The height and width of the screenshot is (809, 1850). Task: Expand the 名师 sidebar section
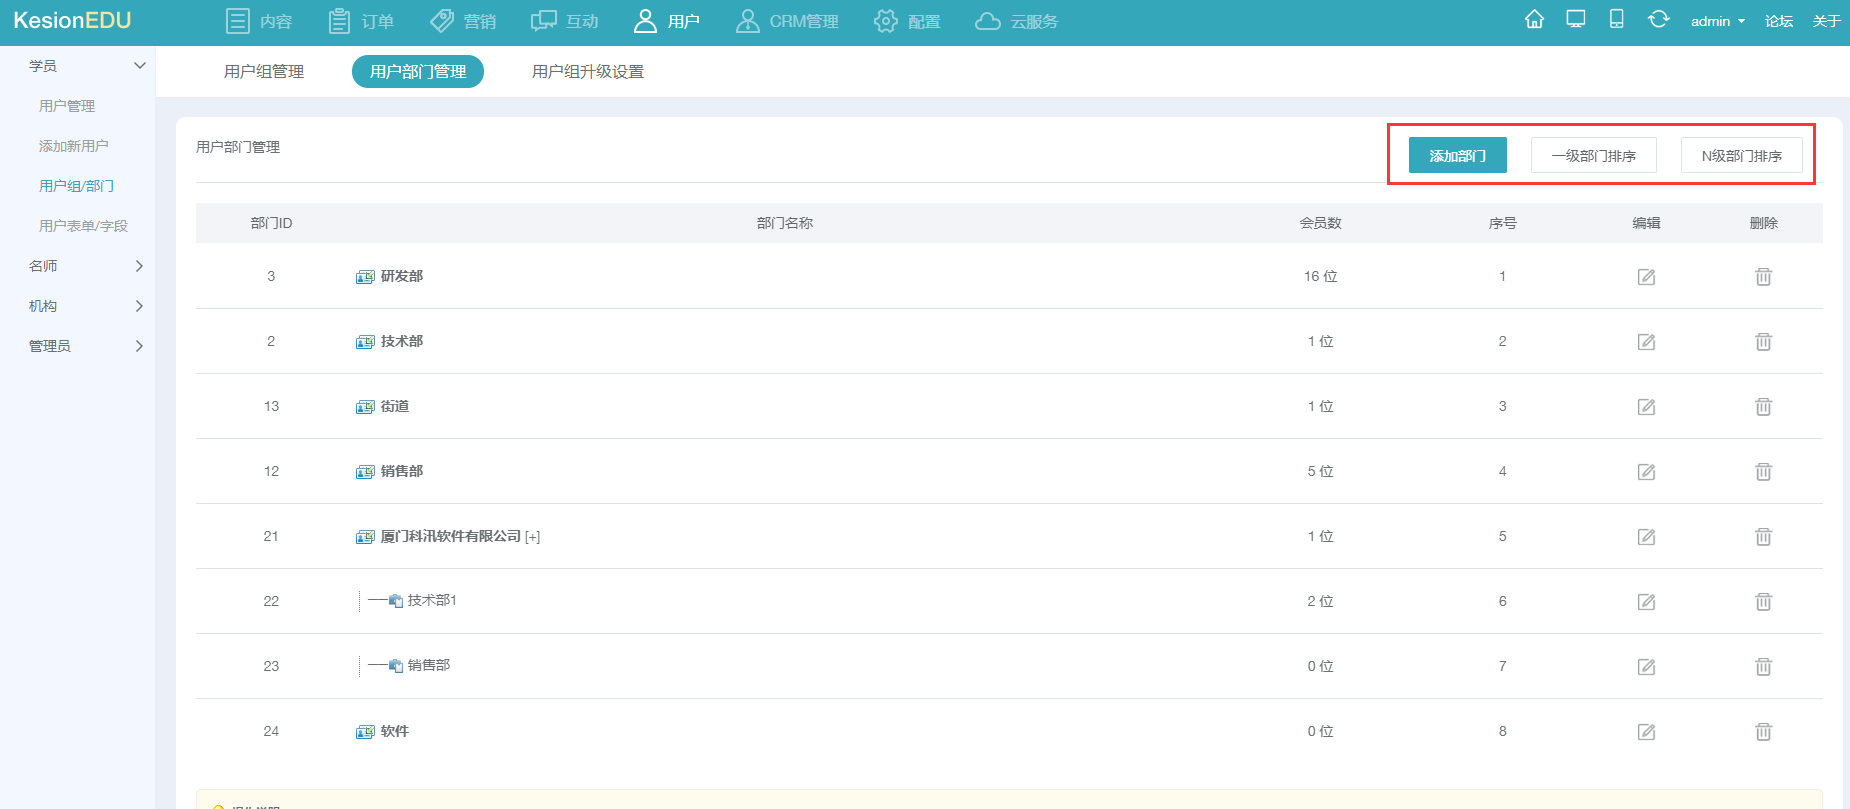click(x=139, y=266)
